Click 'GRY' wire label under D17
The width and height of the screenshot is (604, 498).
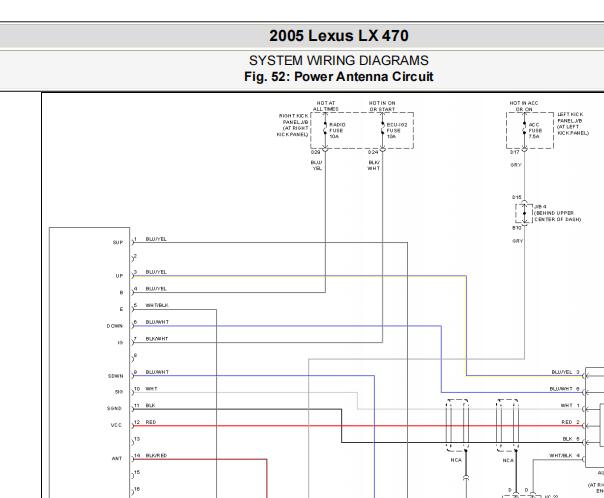click(x=516, y=165)
